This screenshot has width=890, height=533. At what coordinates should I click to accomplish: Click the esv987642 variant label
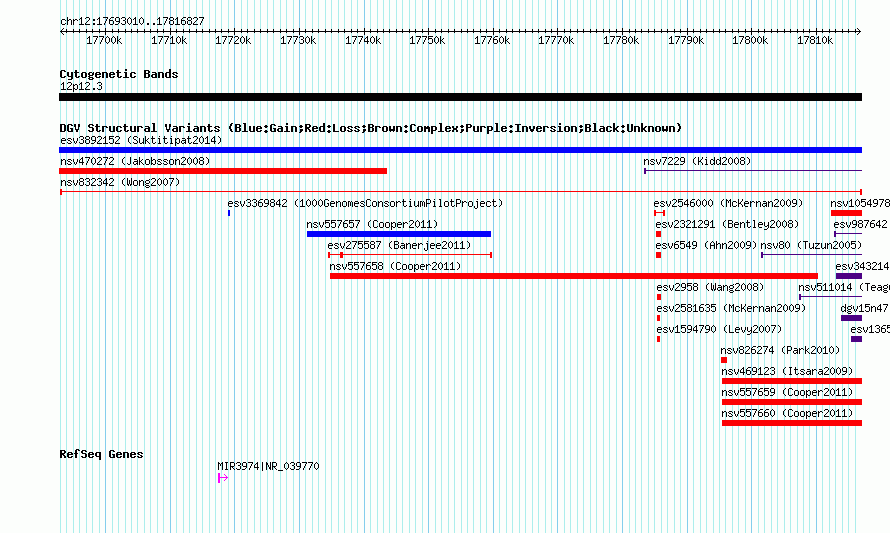[x=860, y=224]
